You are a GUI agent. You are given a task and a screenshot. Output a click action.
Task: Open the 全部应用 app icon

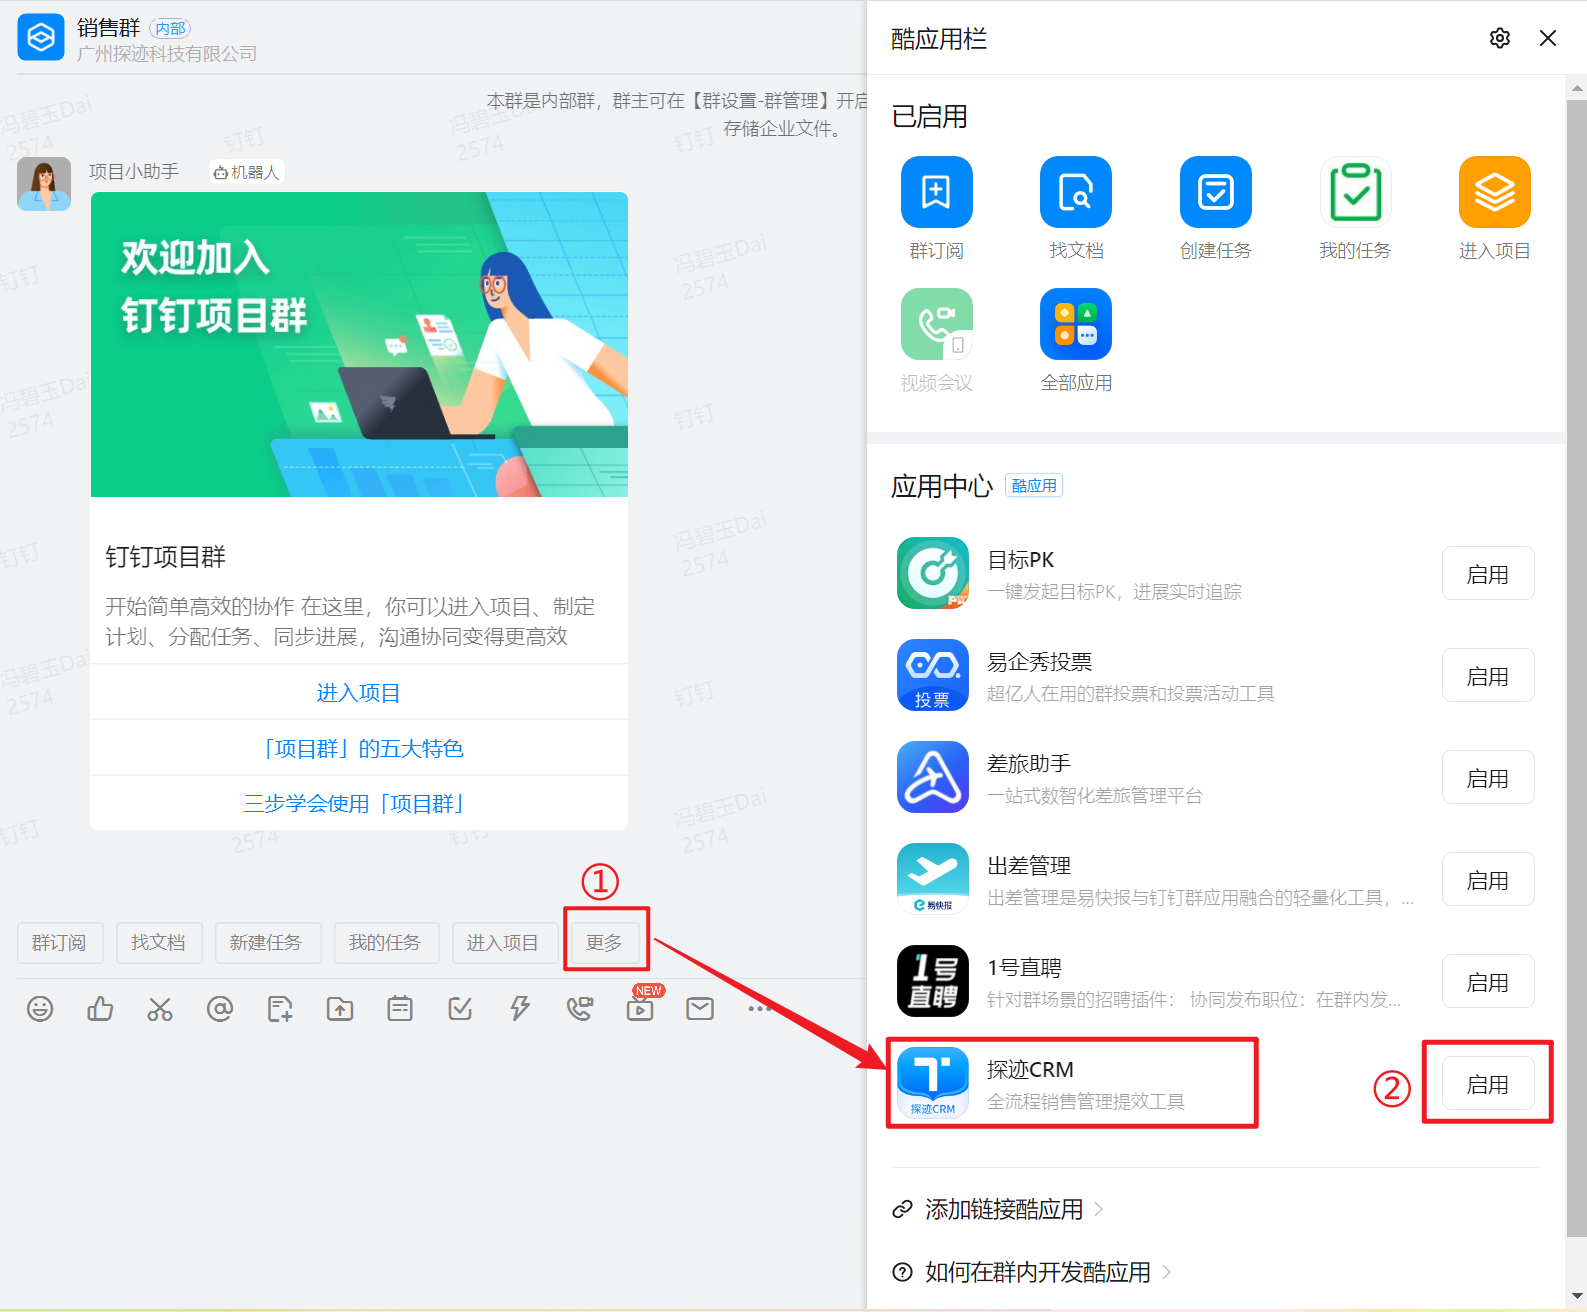[x=1076, y=324]
